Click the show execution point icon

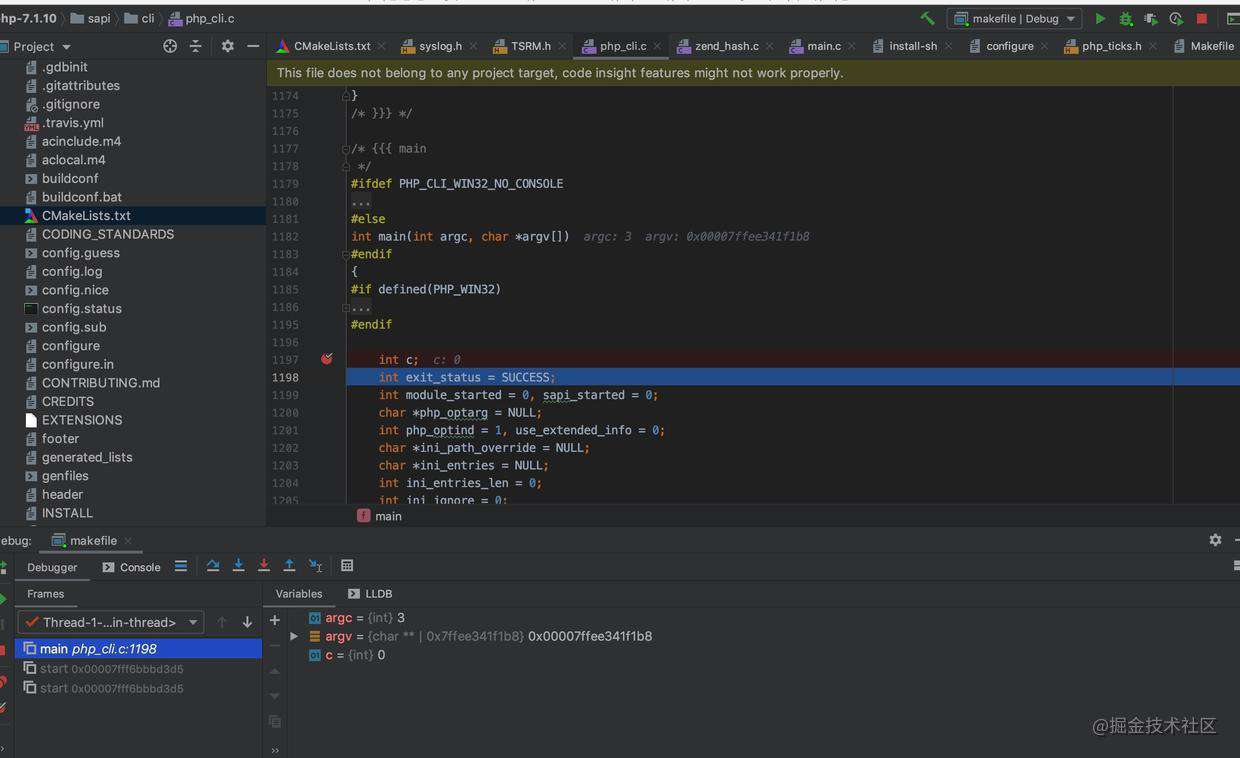[x=181, y=566]
